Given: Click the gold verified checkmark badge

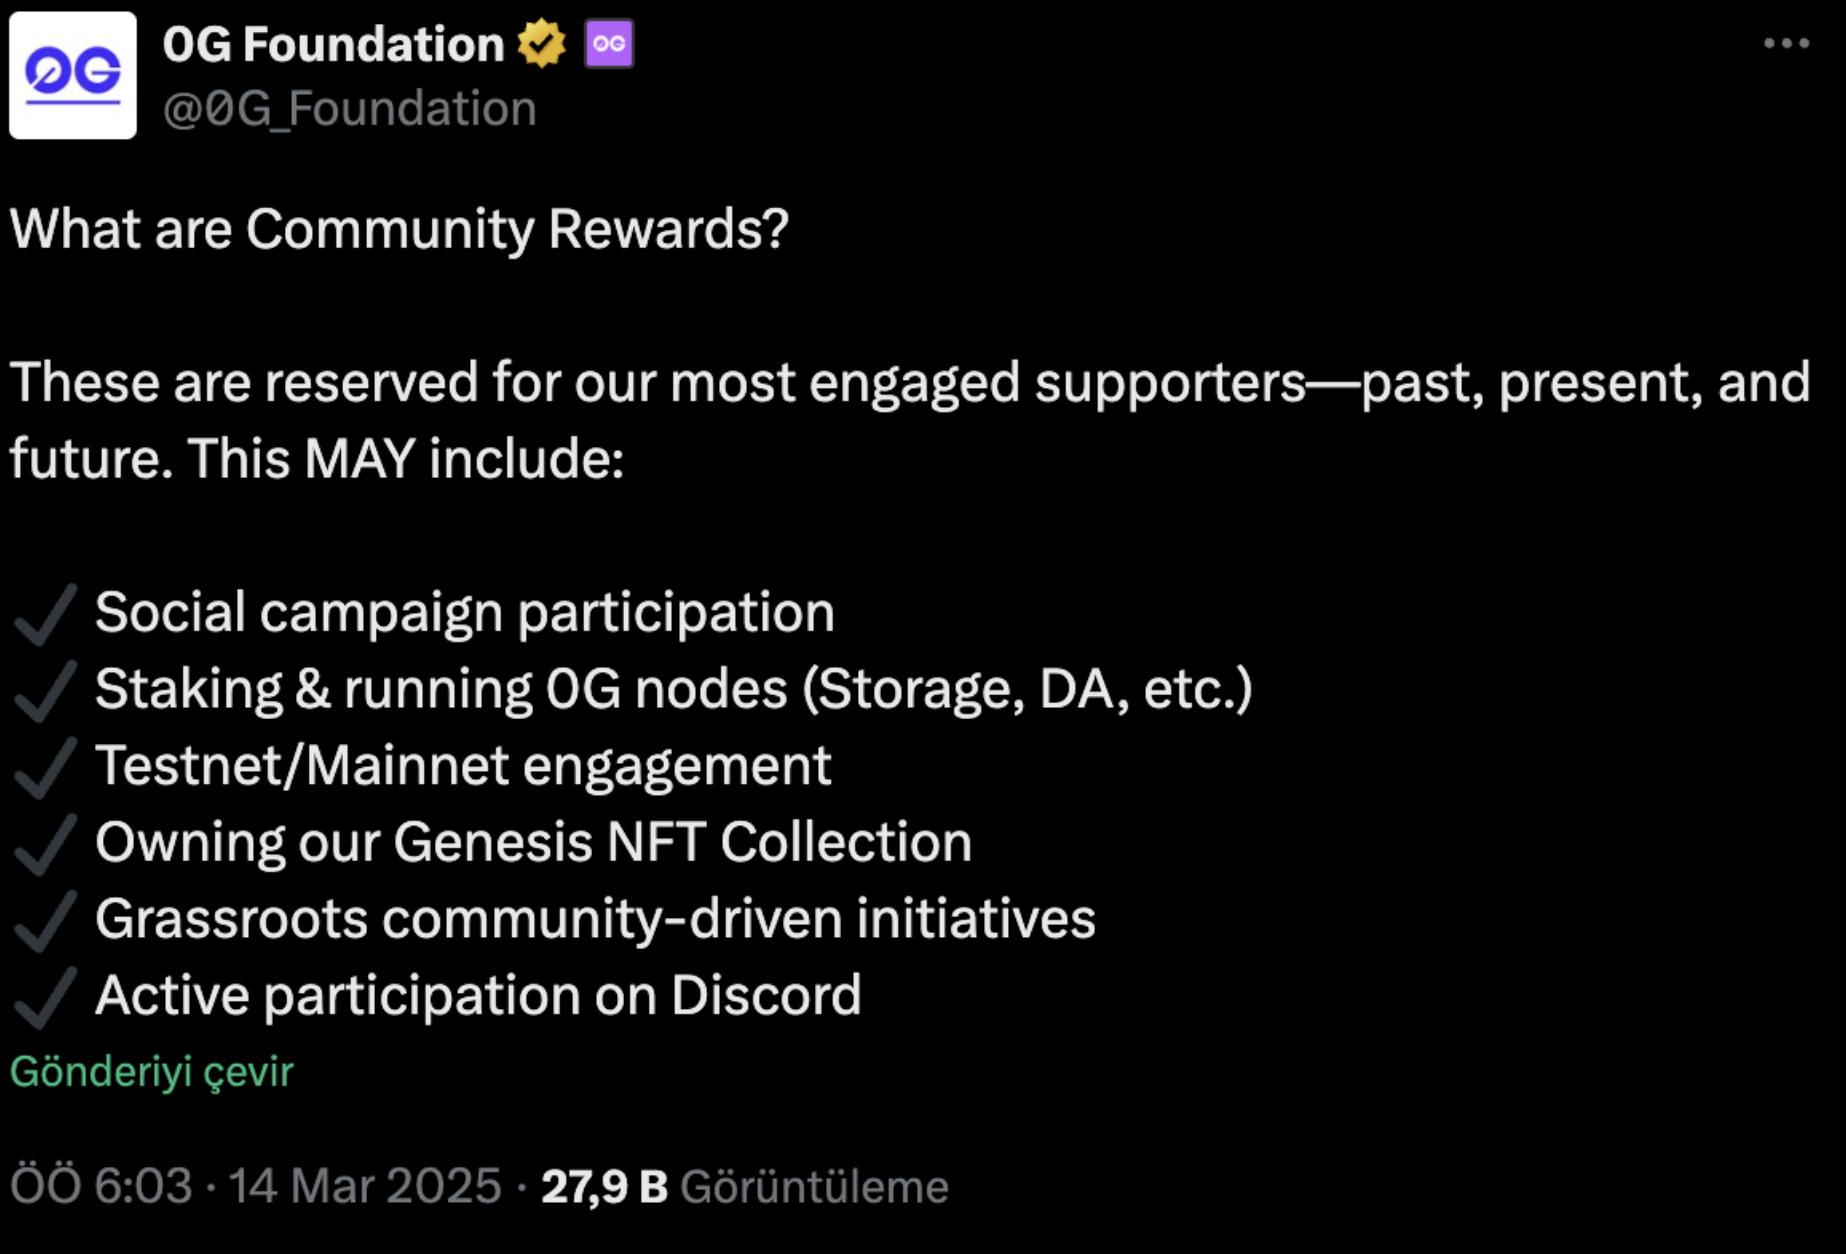Looking at the screenshot, I should 541,44.
